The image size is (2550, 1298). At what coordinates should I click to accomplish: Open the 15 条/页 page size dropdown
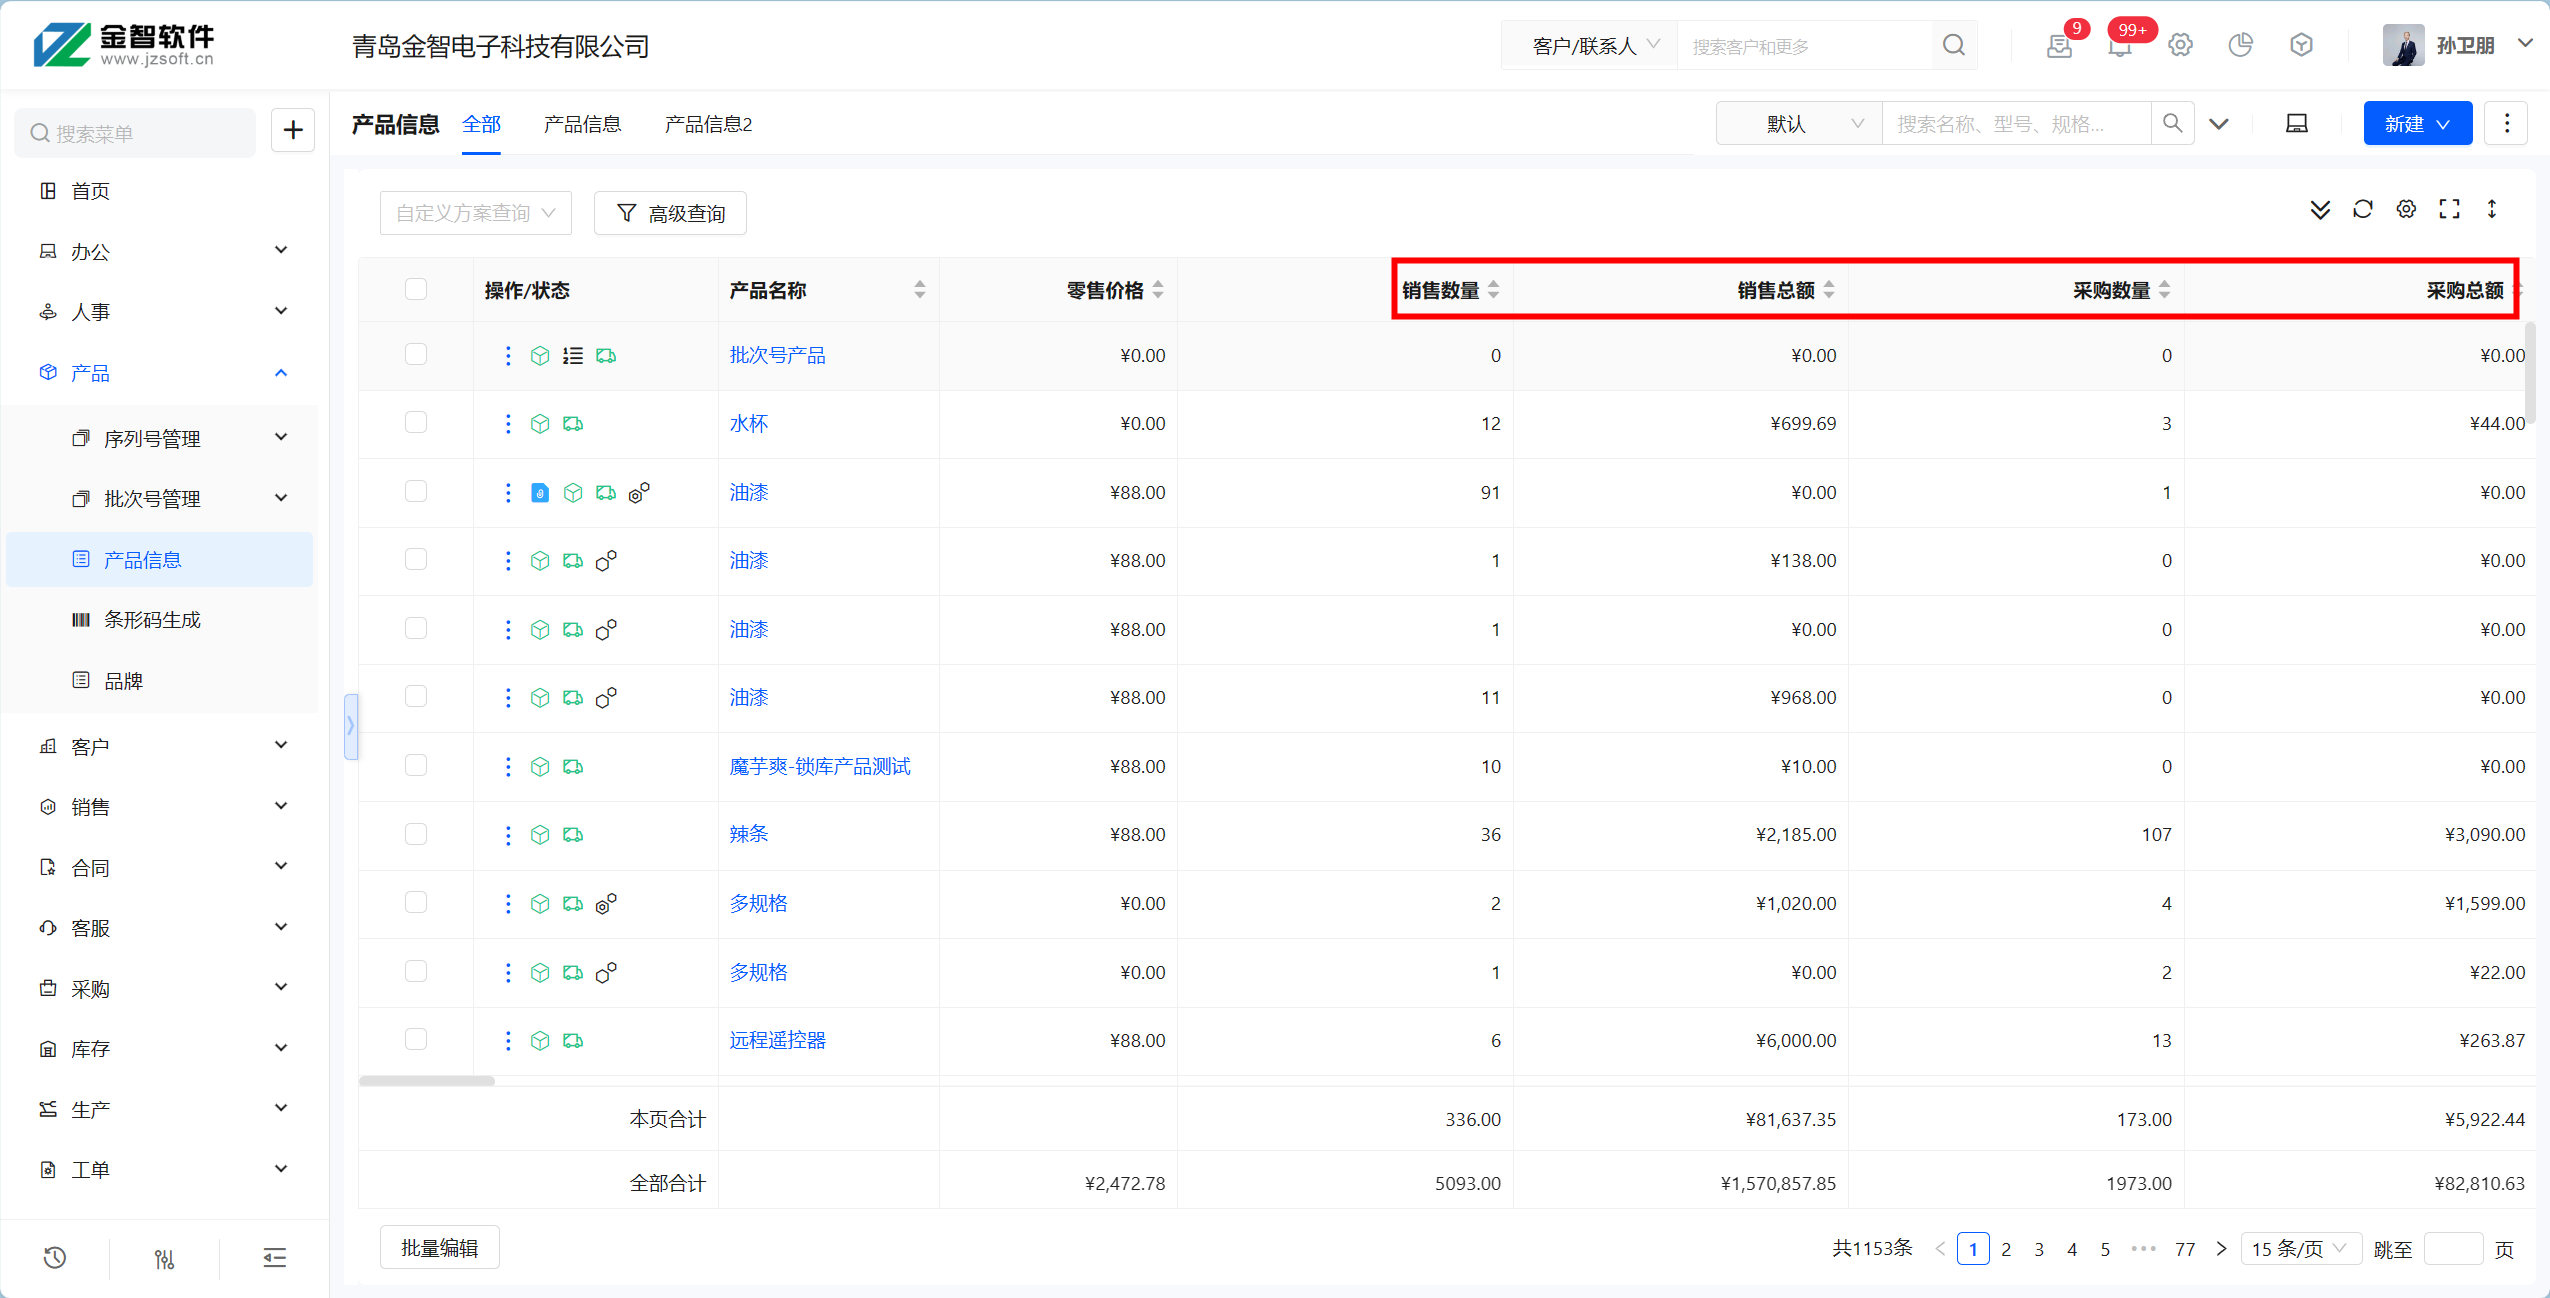click(2298, 1248)
